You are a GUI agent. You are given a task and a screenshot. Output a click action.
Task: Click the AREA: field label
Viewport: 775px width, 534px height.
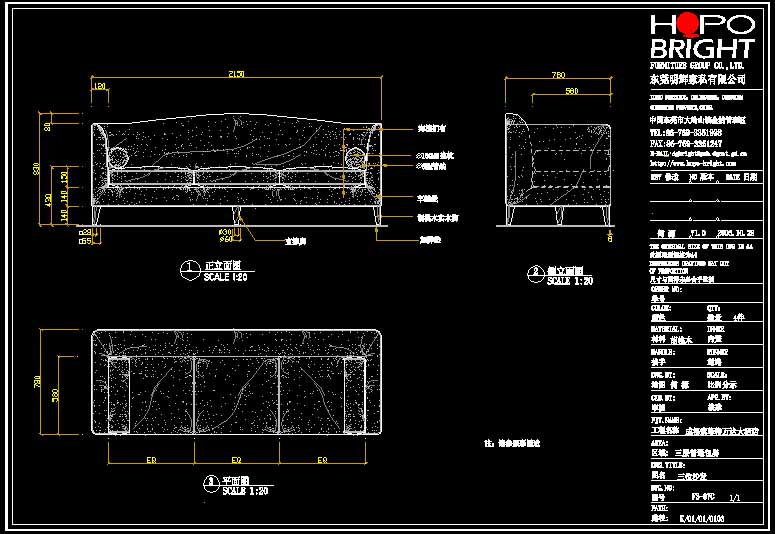659,443
